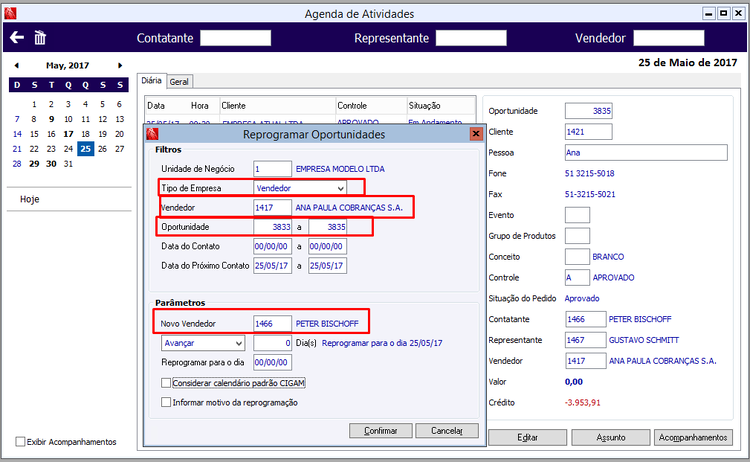This screenshot has height=462, width=750.
Task: Click the trash can delete icon
Action: (x=40, y=37)
